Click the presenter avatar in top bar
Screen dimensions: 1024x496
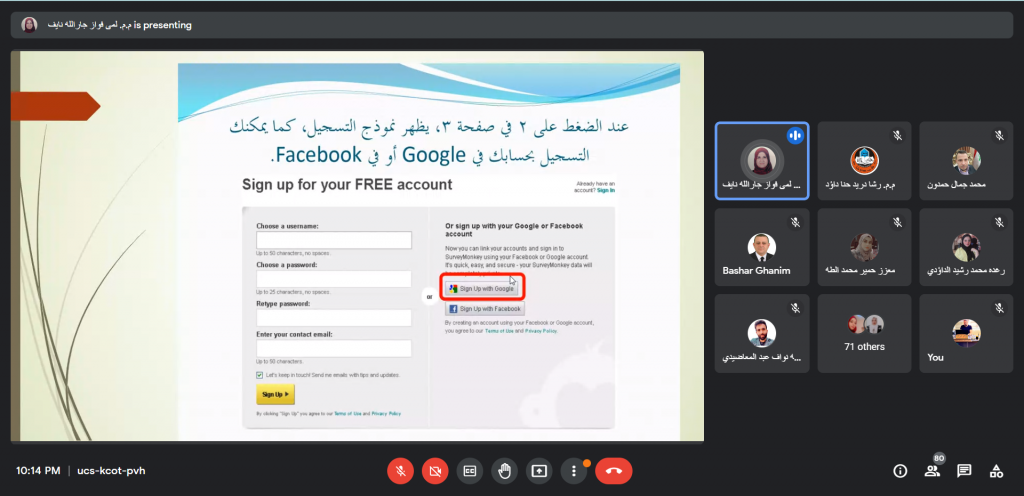[29, 25]
